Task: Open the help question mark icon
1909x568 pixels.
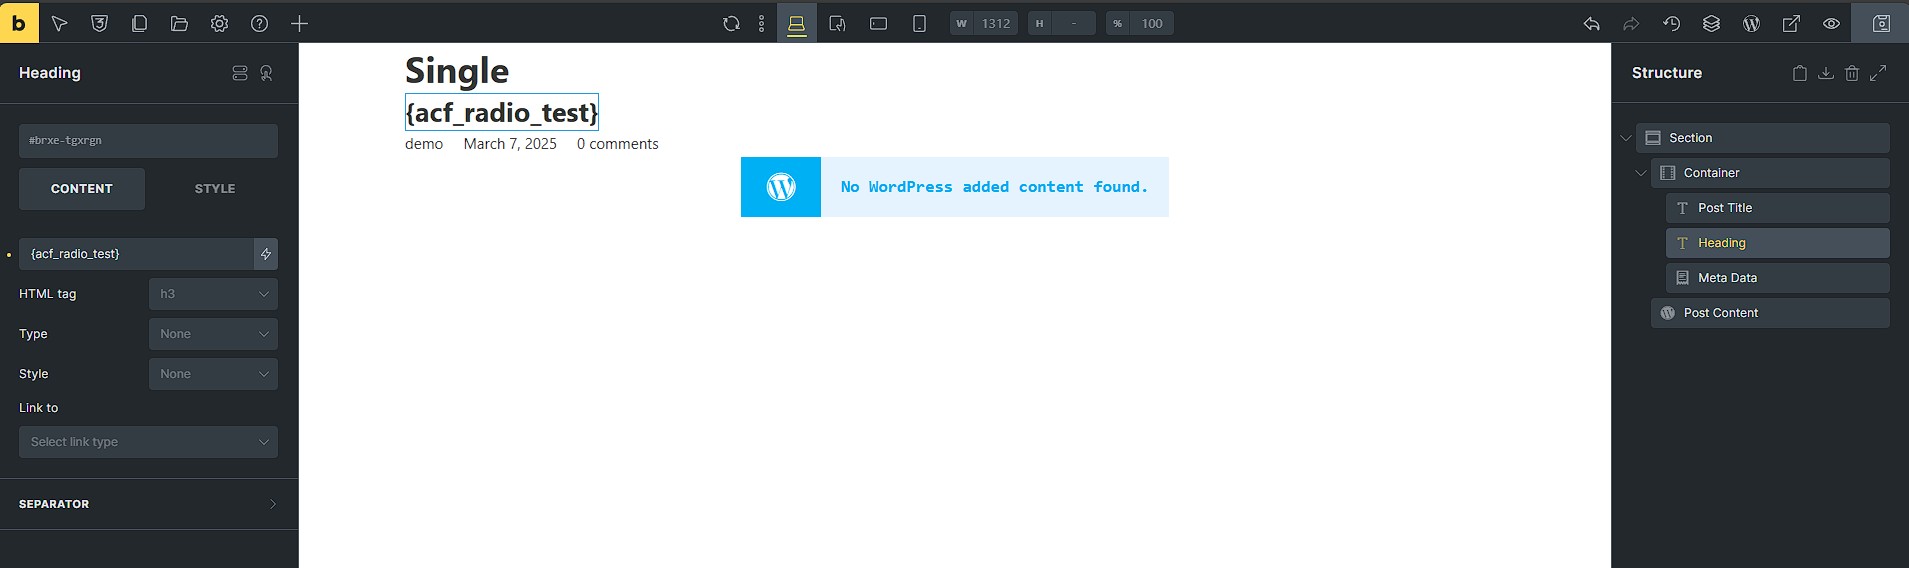Action: tap(259, 23)
